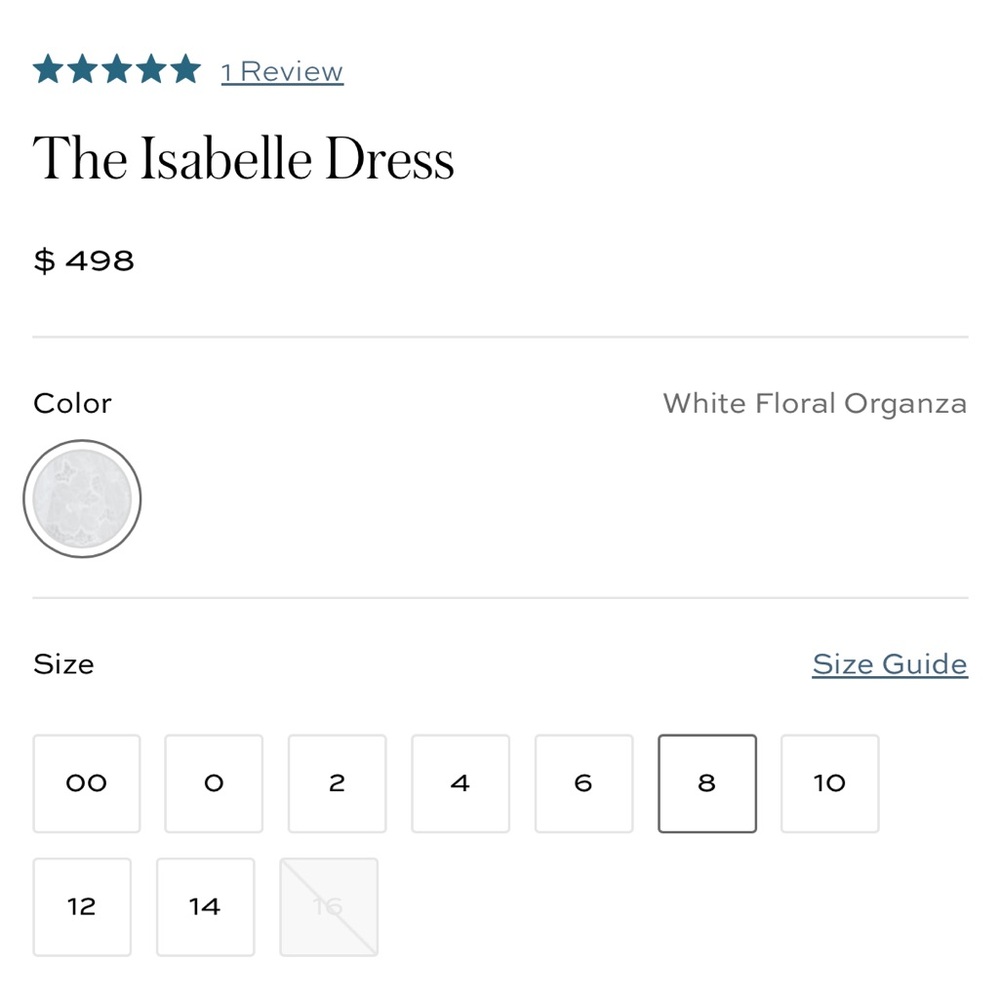Select size 8

click(707, 783)
